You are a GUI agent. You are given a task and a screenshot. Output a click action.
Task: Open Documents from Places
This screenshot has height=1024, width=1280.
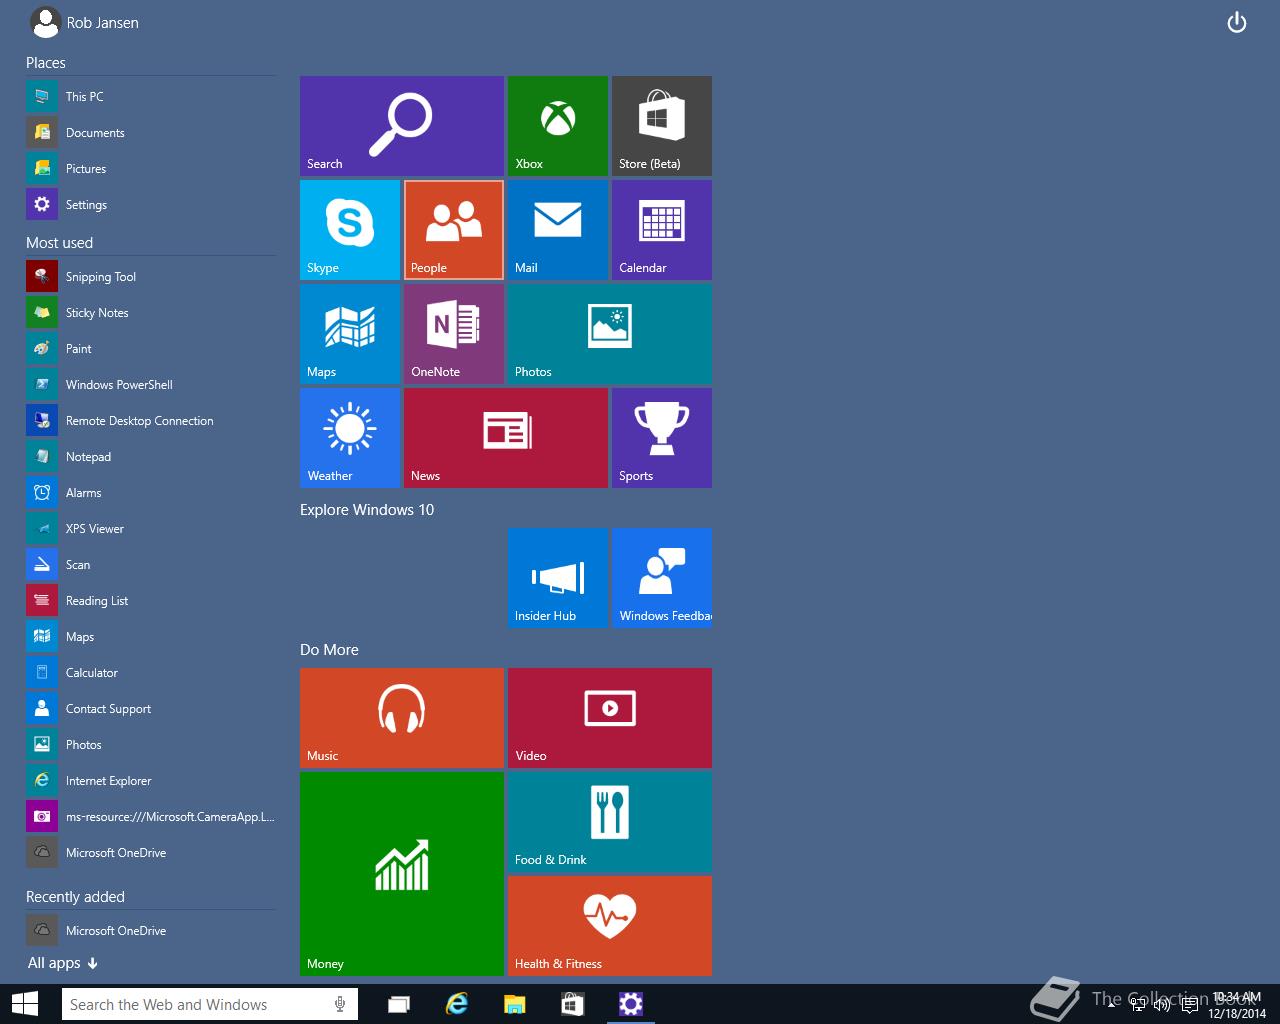pyautogui.click(x=151, y=133)
